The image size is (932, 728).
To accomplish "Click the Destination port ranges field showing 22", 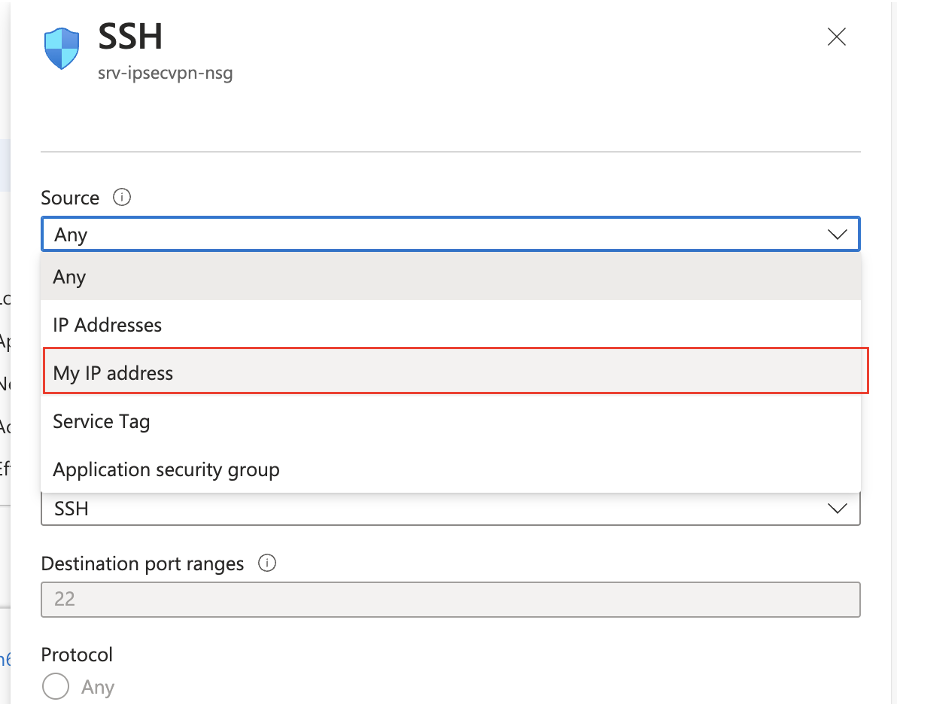I will [x=451, y=599].
